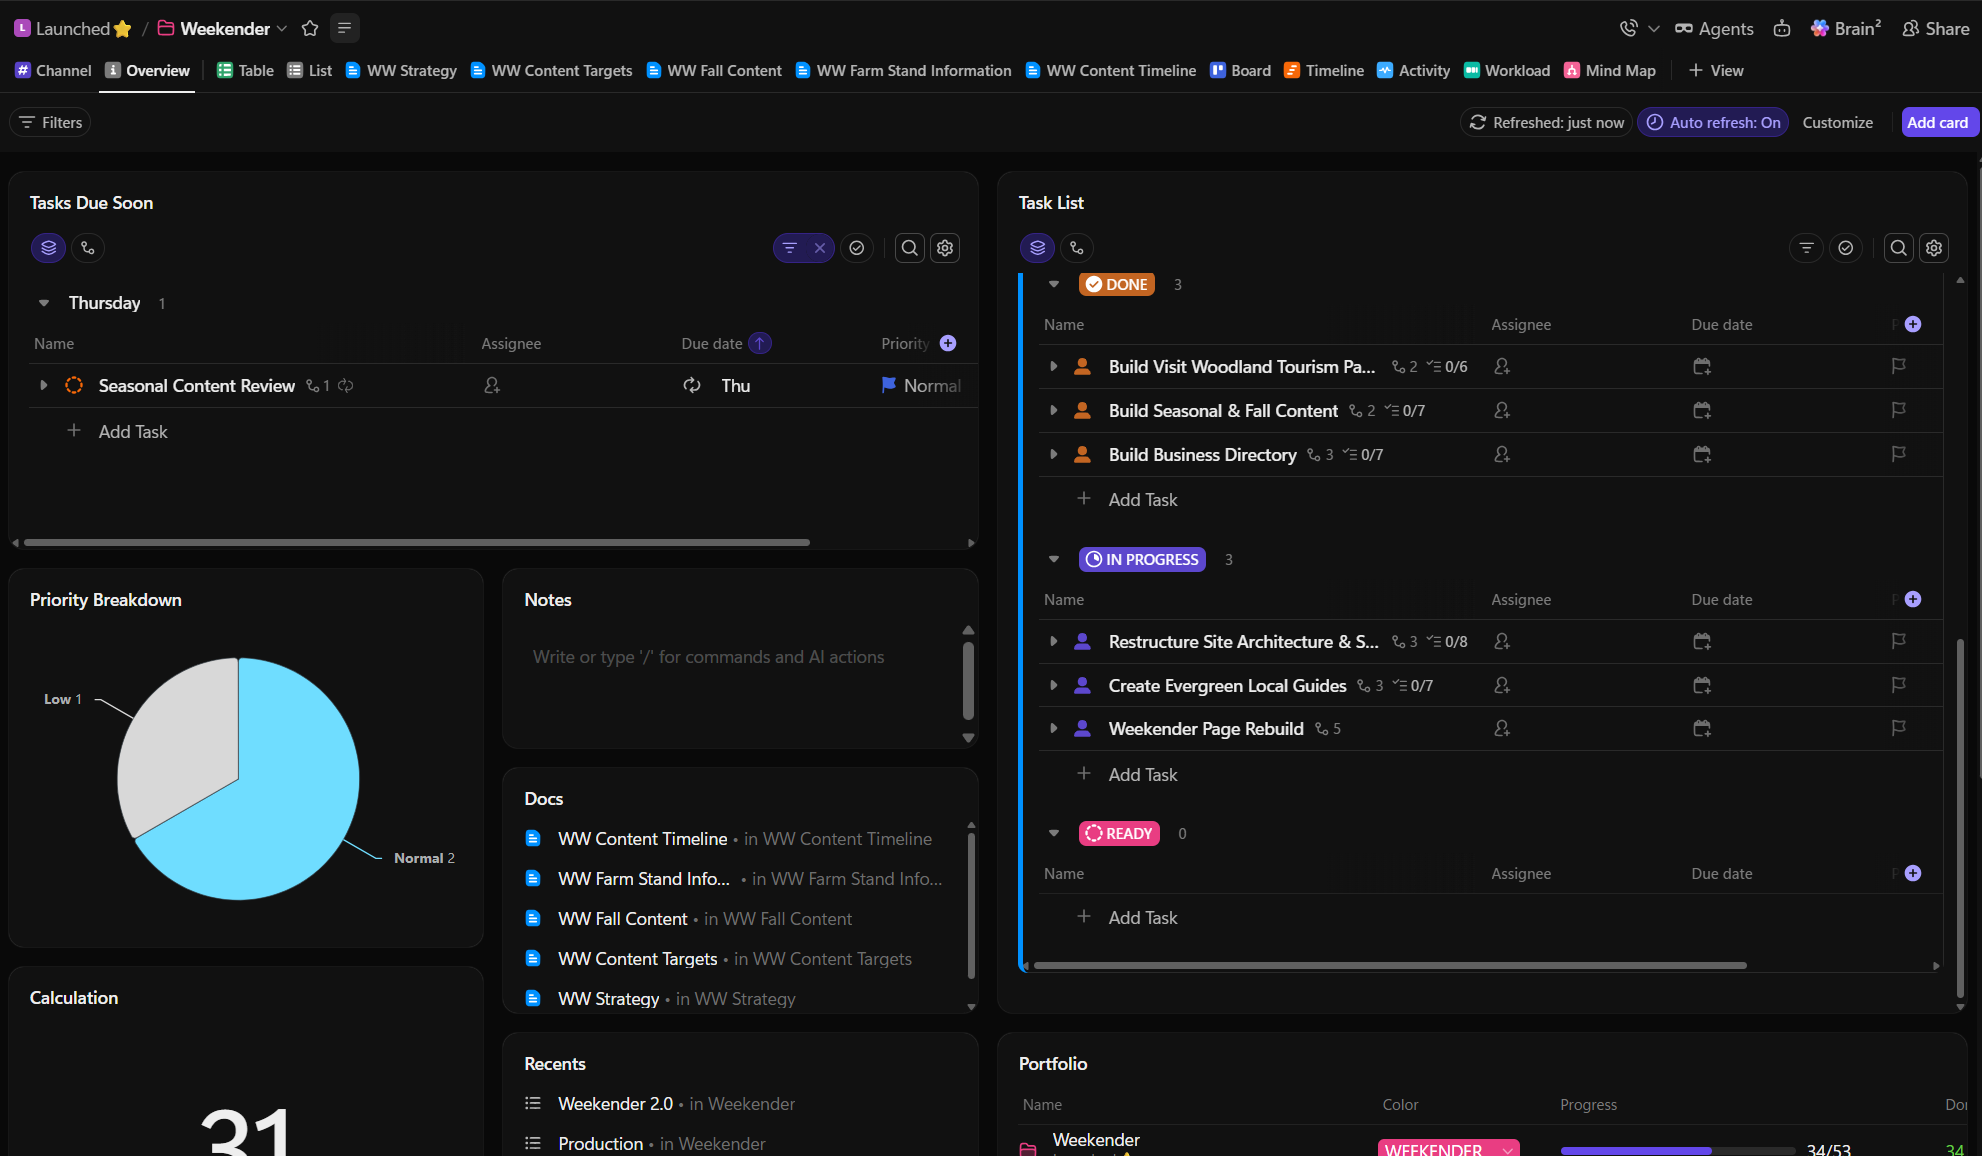Viewport: 1982px width, 1156px height.
Task: Click the search icon in Tasks Due Soon
Action: (x=909, y=248)
